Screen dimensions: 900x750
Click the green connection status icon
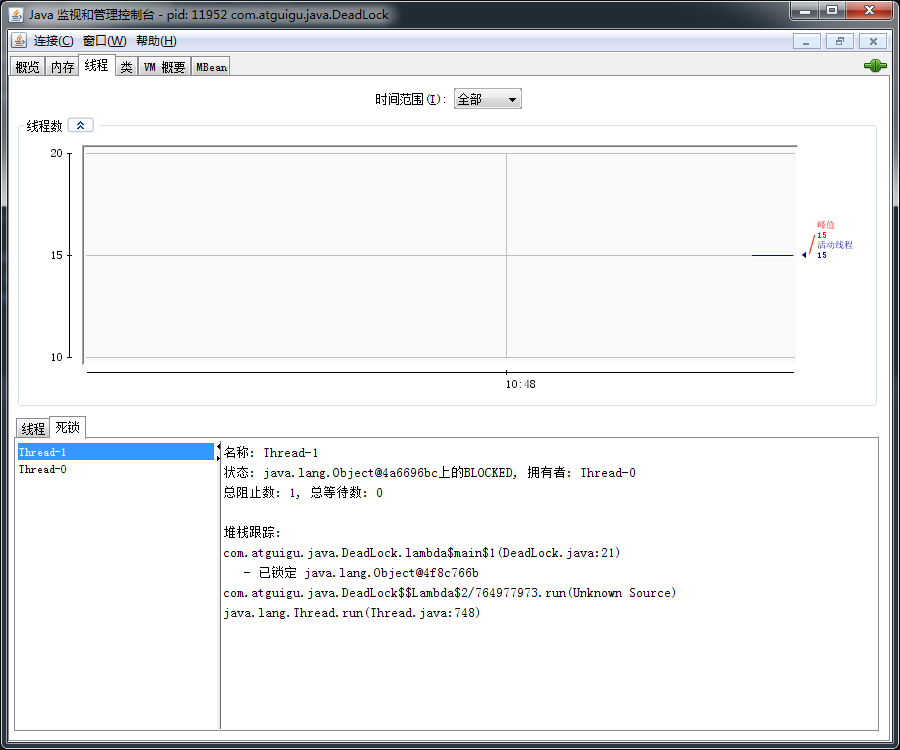[x=875, y=66]
